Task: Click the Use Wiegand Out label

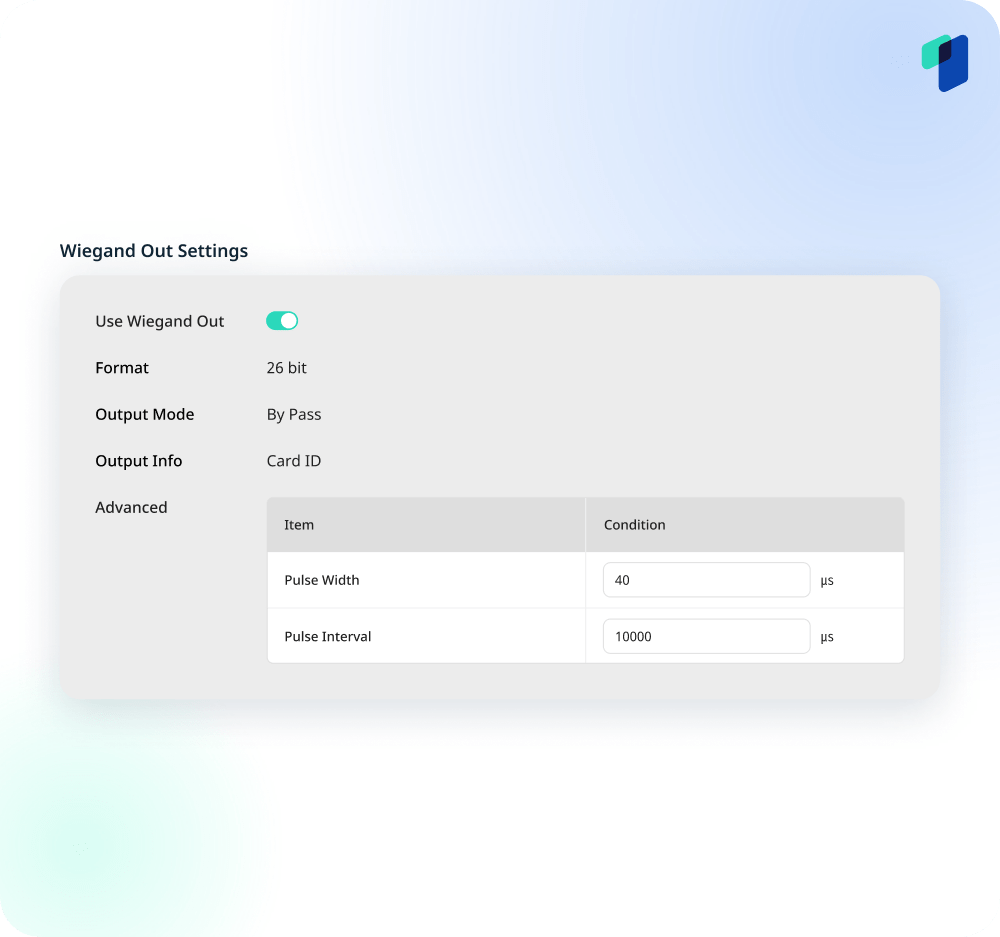Action: tap(159, 321)
